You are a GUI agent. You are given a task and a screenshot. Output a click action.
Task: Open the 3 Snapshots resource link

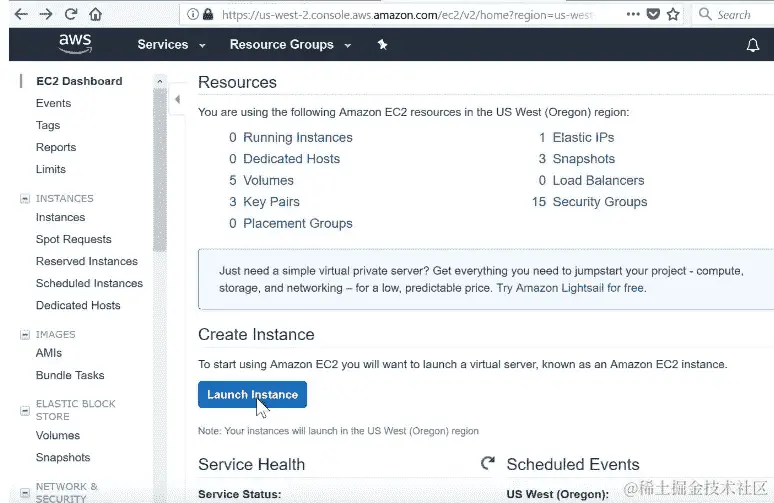pos(583,159)
